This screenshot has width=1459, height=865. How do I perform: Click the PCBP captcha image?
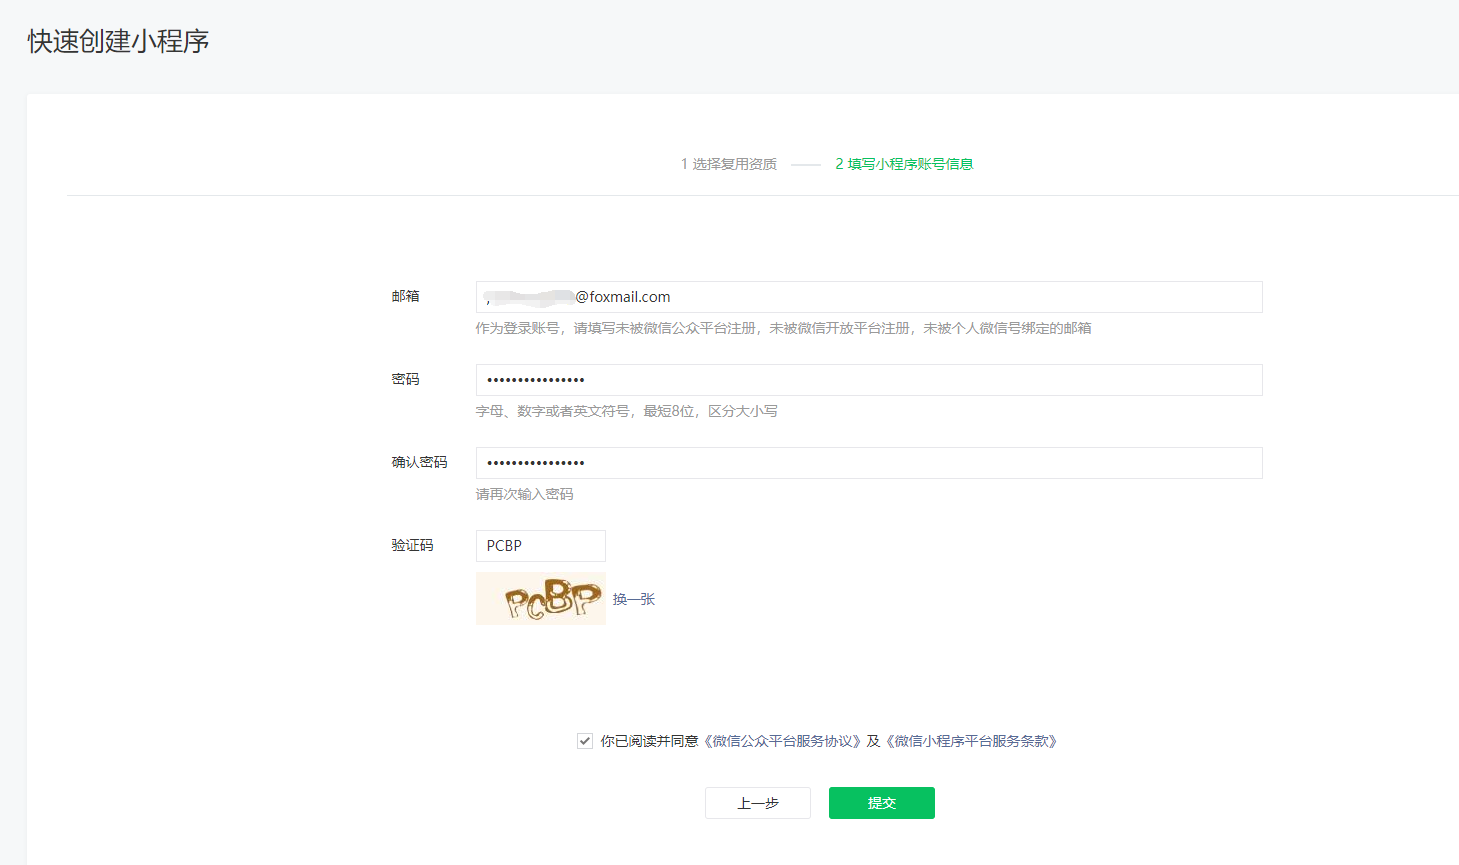540,599
